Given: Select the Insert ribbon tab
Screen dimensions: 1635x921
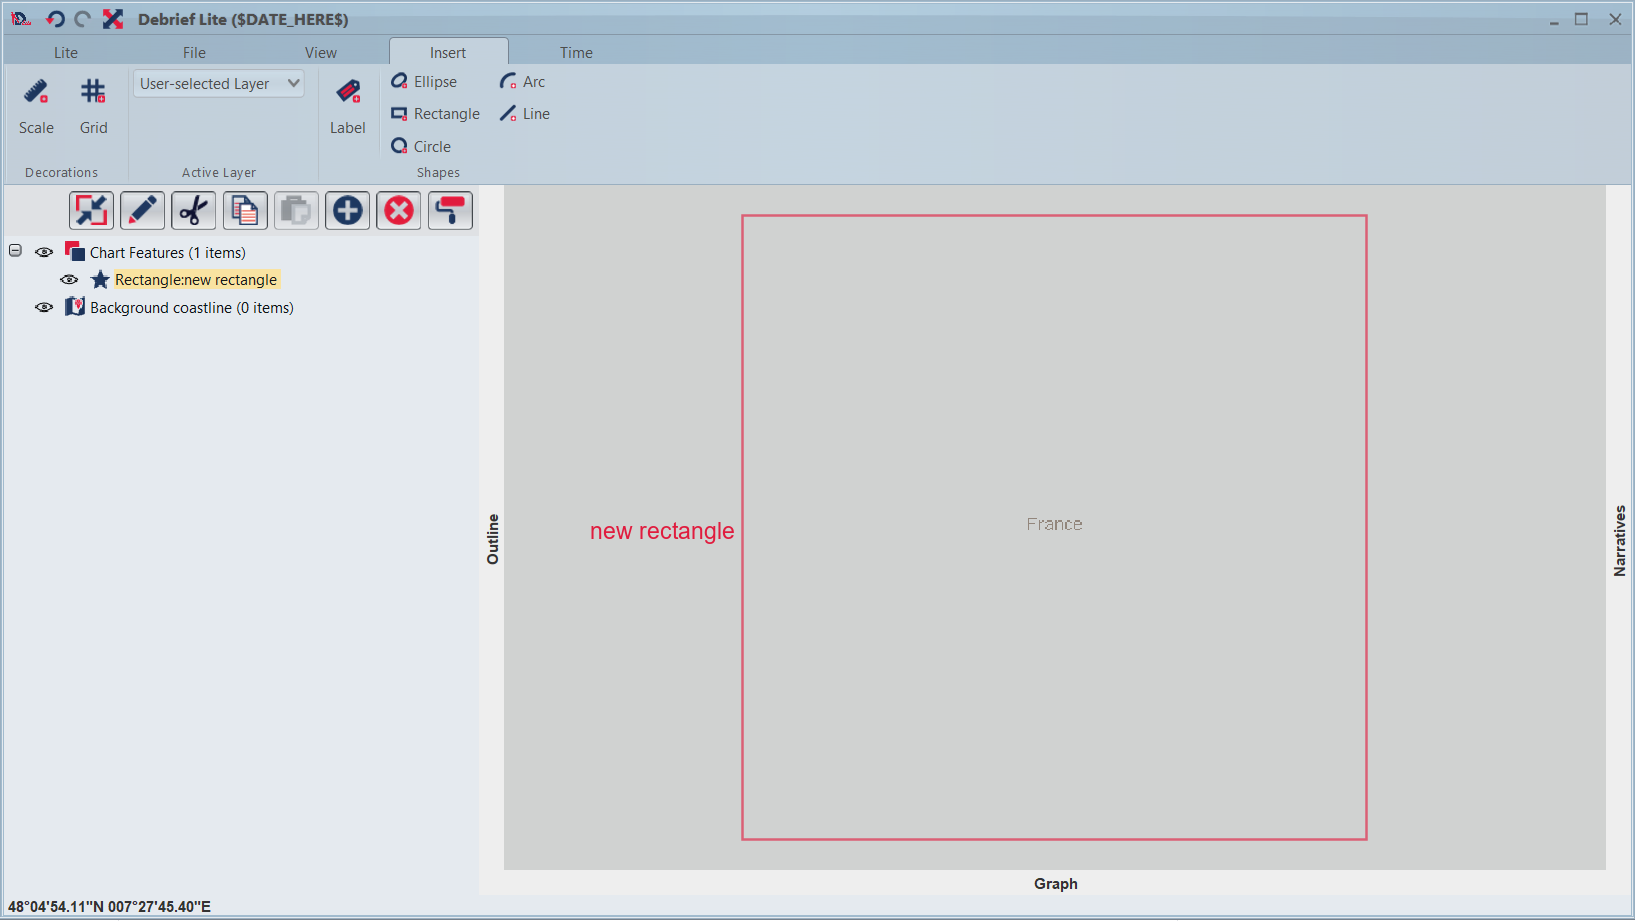Looking at the screenshot, I should 448,53.
